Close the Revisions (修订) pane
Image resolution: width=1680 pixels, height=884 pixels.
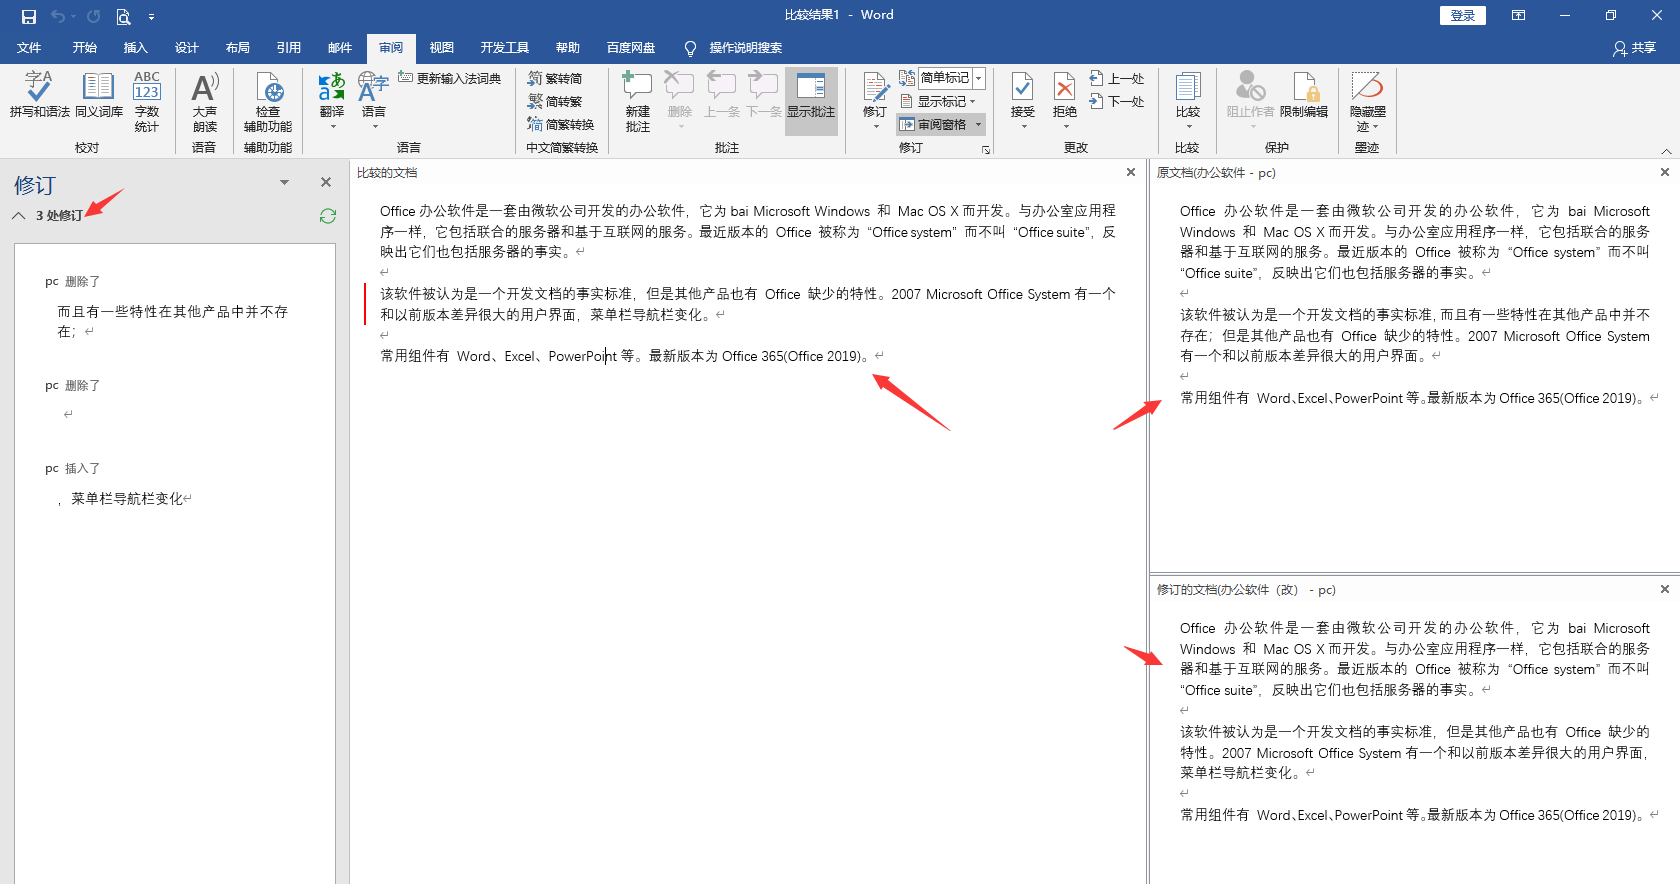[x=326, y=182]
